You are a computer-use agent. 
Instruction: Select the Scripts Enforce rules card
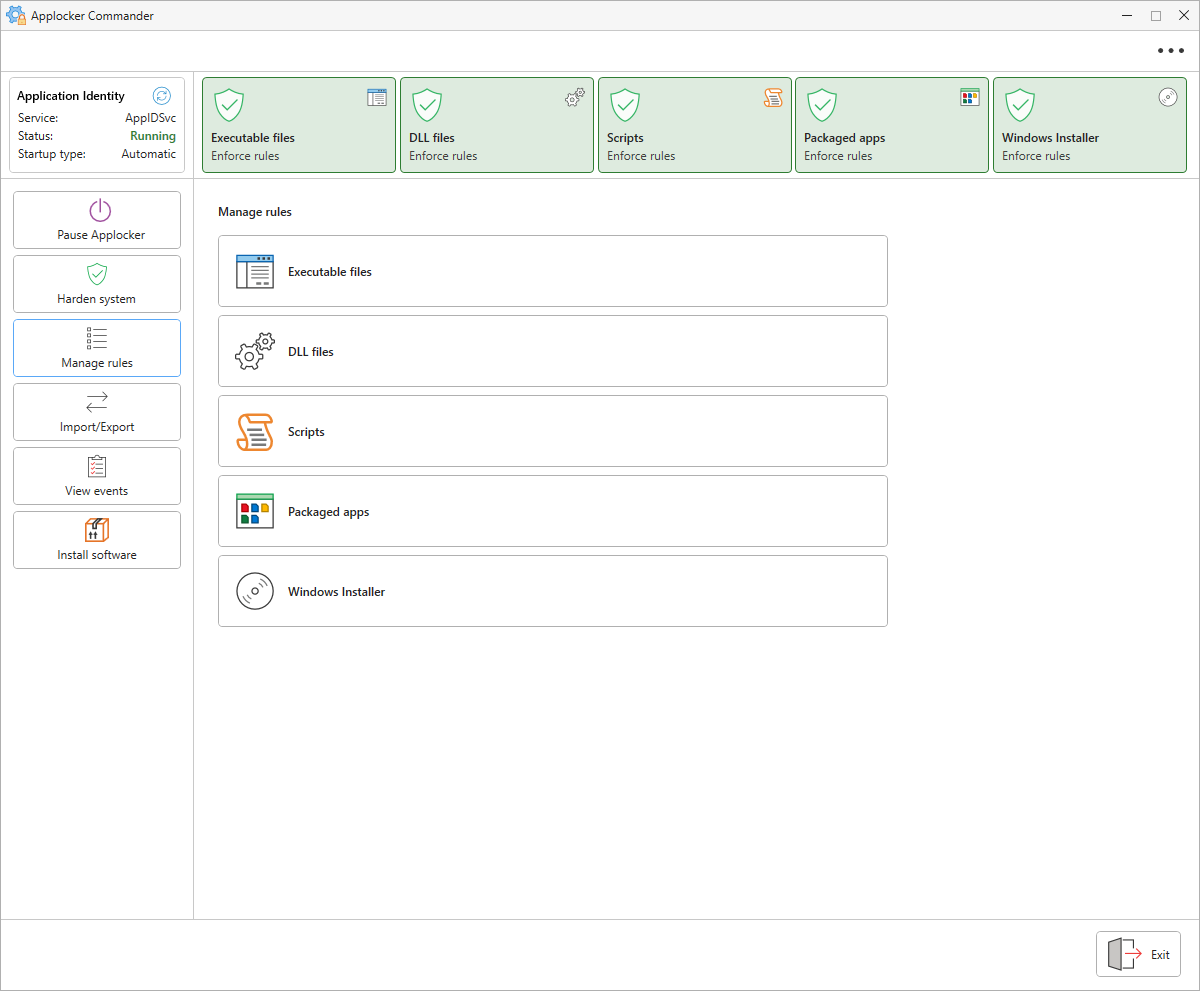point(695,125)
